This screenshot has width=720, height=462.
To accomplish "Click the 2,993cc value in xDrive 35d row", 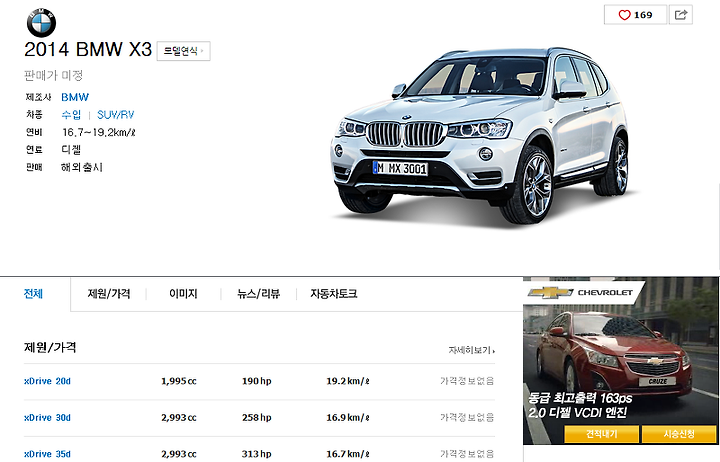I will pos(179,454).
